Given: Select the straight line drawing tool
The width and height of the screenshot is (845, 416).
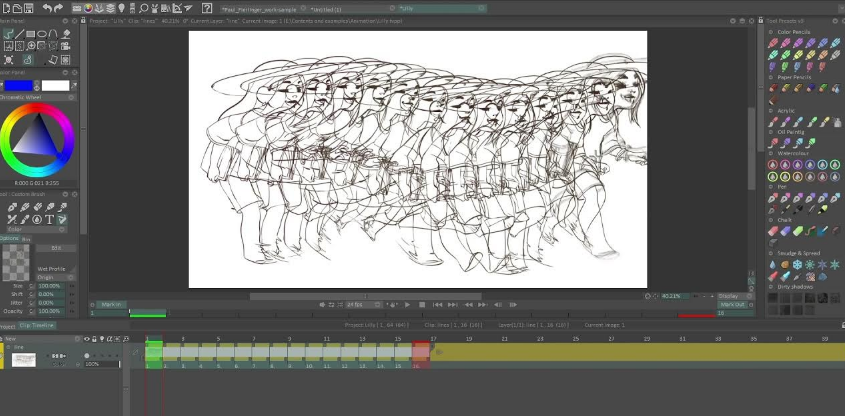Looking at the screenshot, I should (19, 34).
